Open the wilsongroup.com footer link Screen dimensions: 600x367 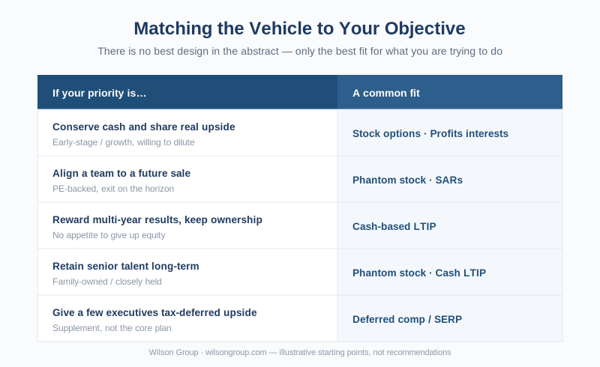[236, 352]
